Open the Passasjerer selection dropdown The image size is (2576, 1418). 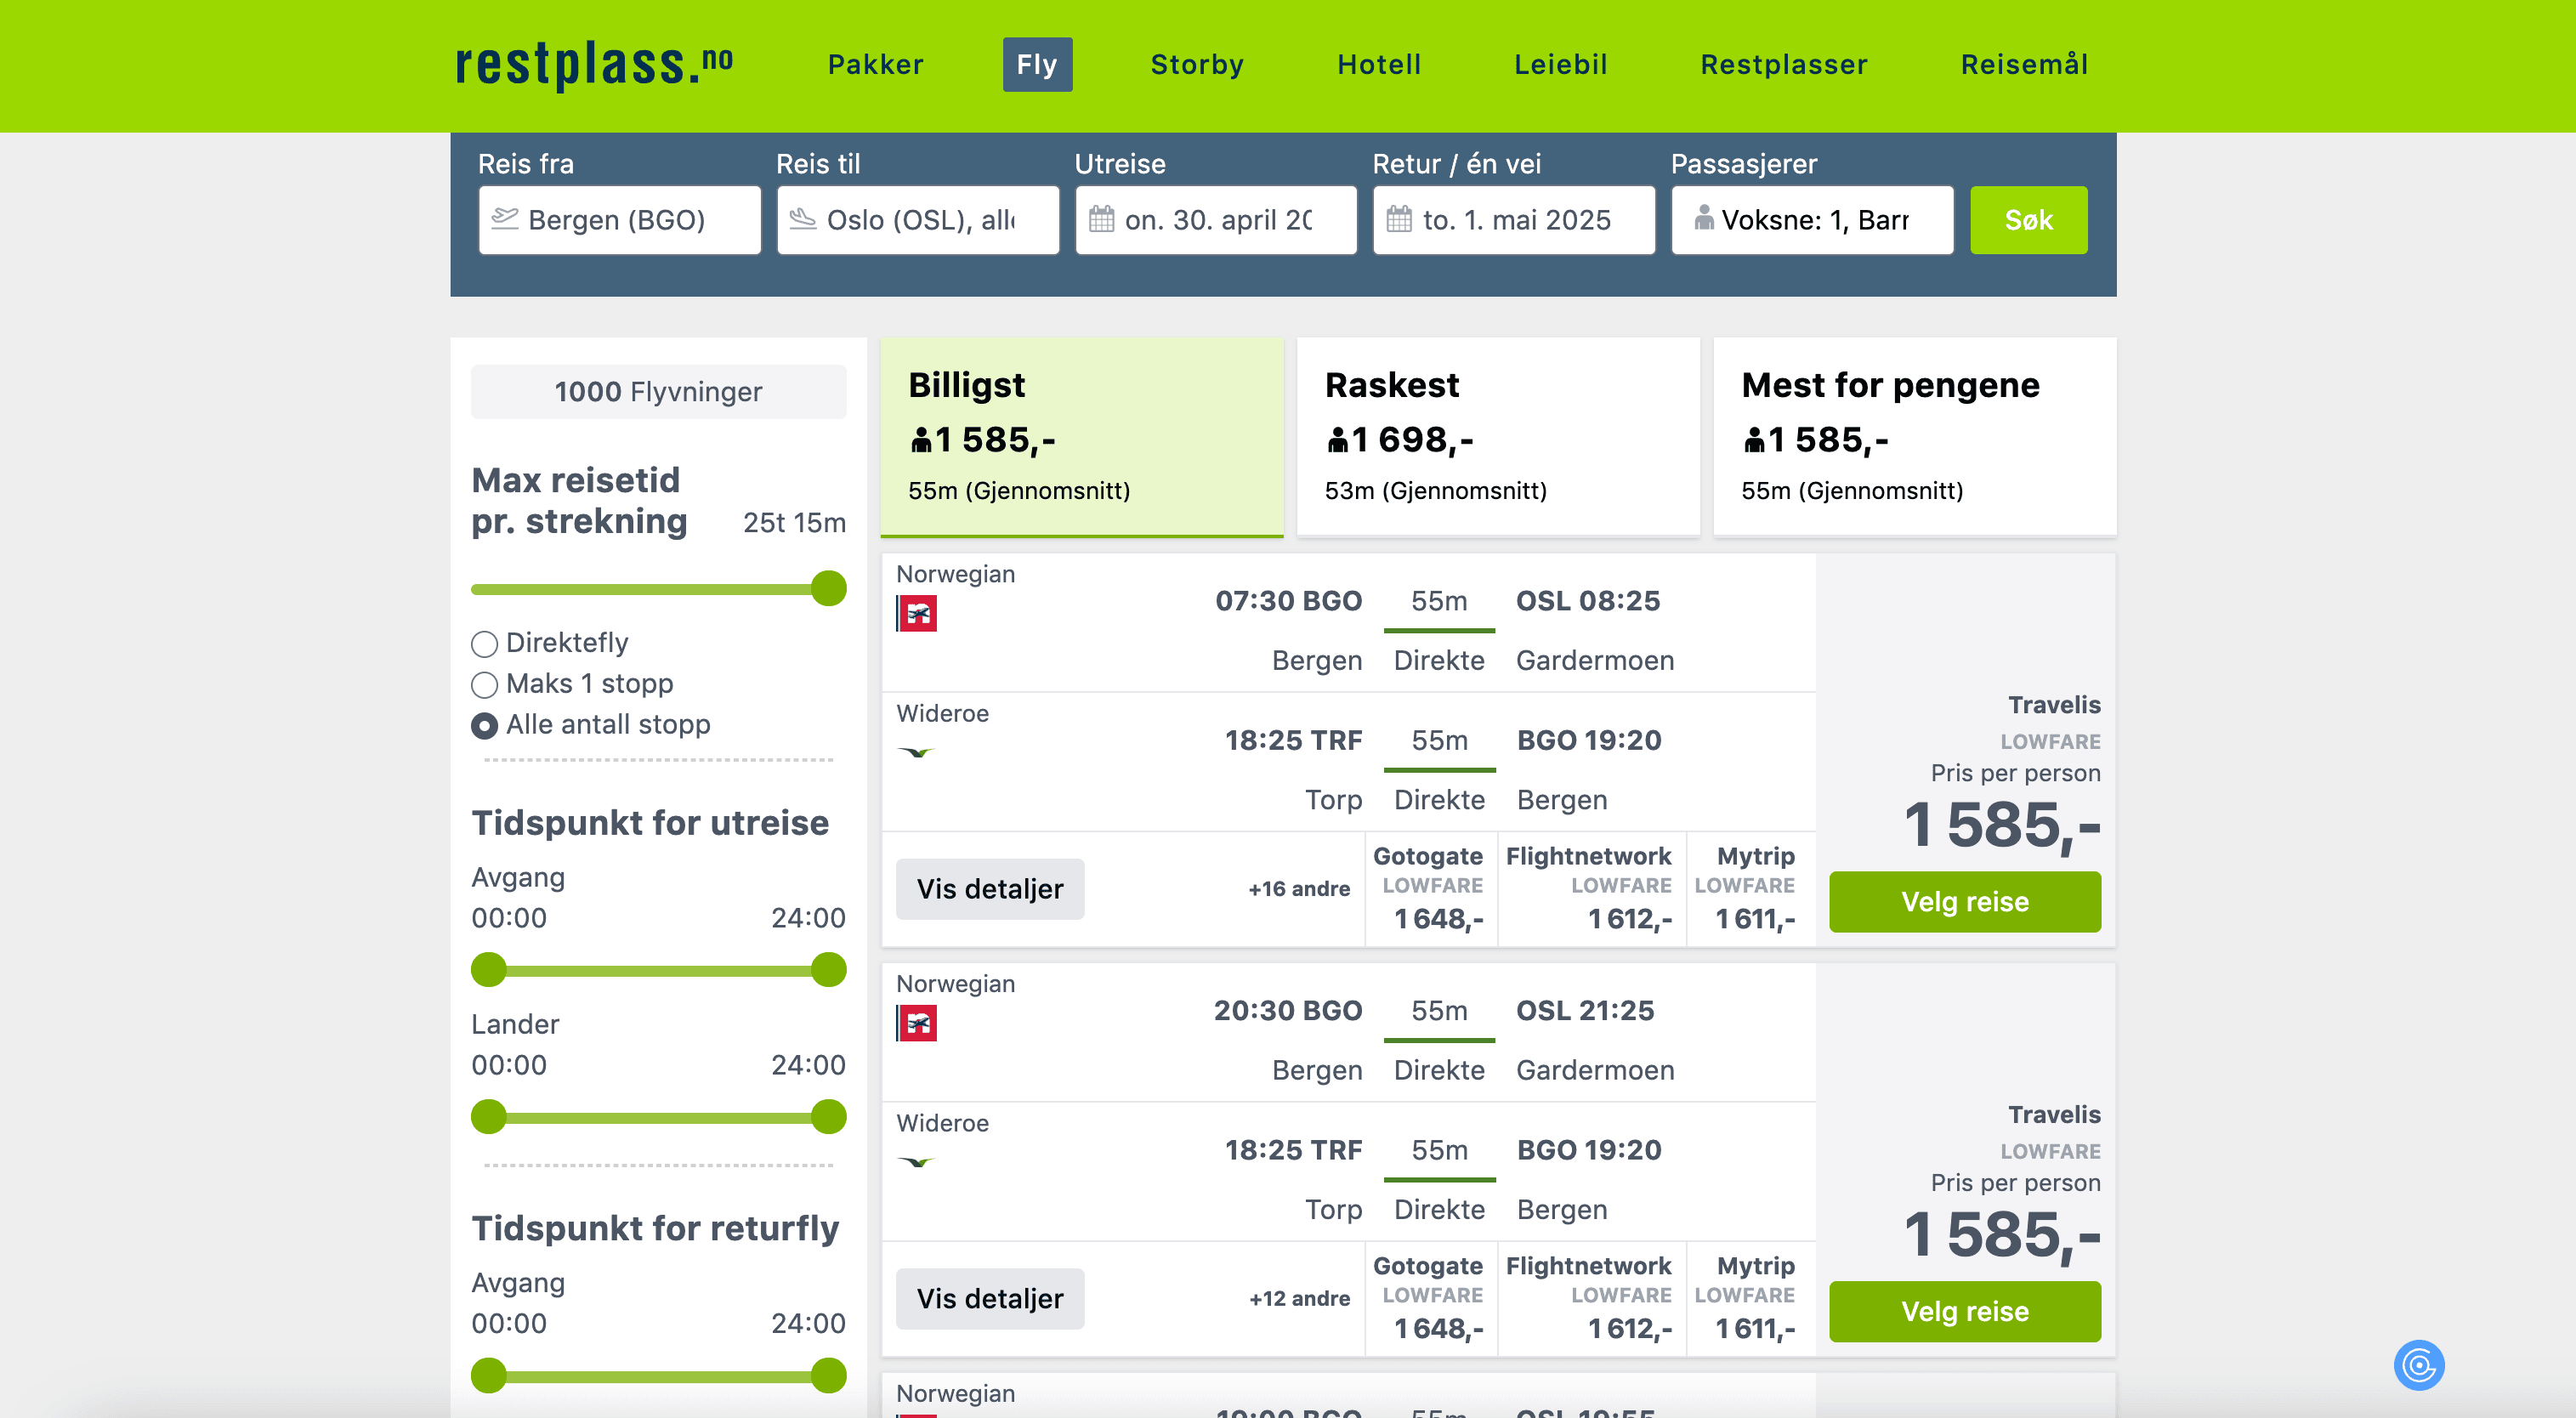click(1811, 219)
